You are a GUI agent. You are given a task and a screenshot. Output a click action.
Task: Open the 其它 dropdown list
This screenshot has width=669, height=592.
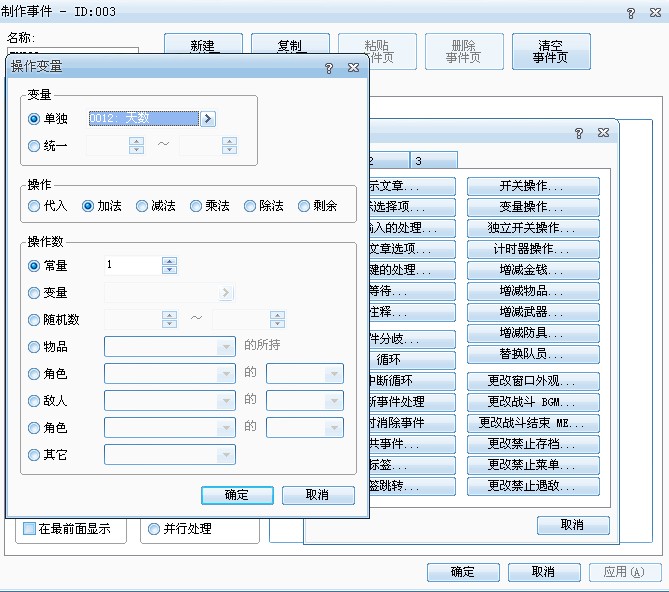[170, 455]
